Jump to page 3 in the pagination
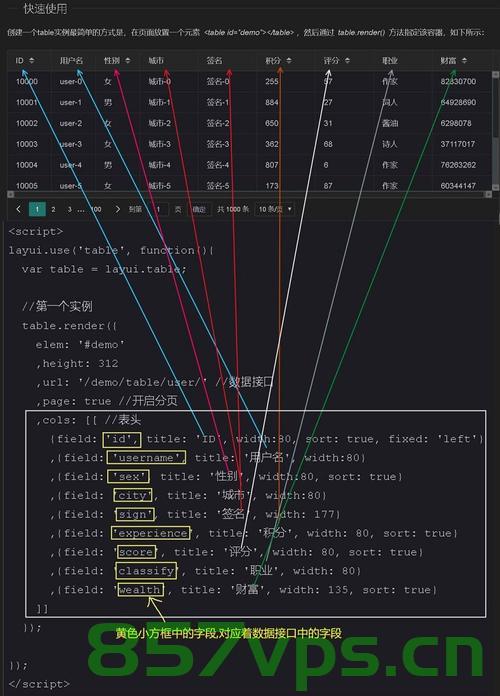The height and width of the screenshot is (696, 500). click(x=70, y=209)
